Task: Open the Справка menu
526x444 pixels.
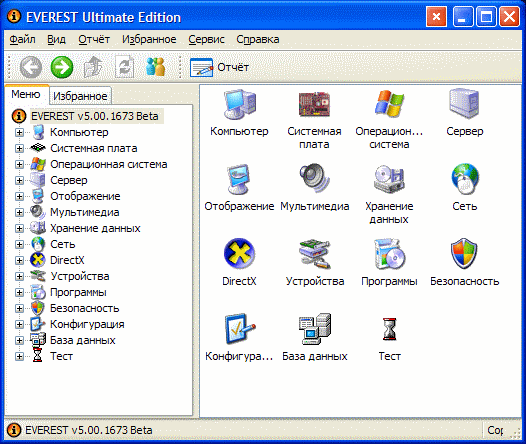Action: click(258, 39)
